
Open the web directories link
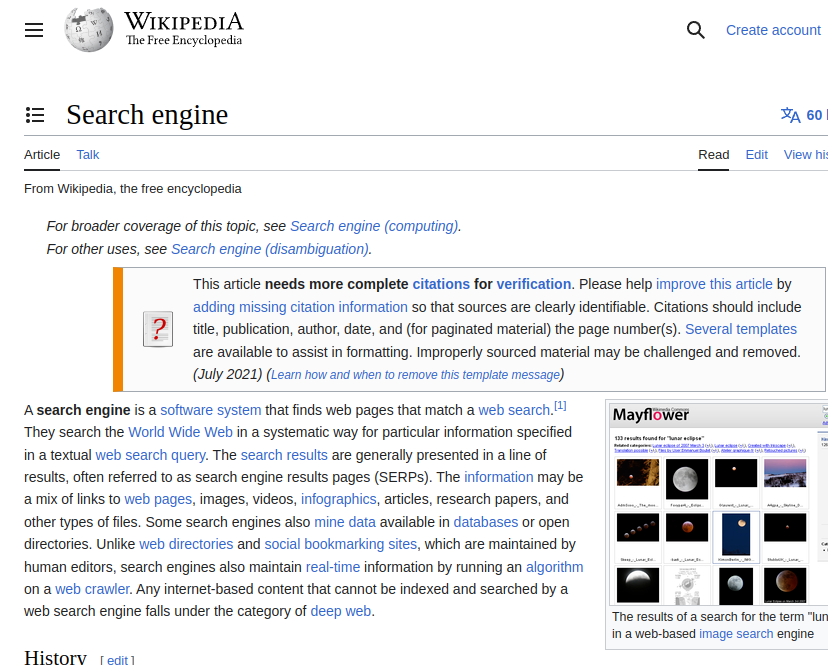[186, 544]
